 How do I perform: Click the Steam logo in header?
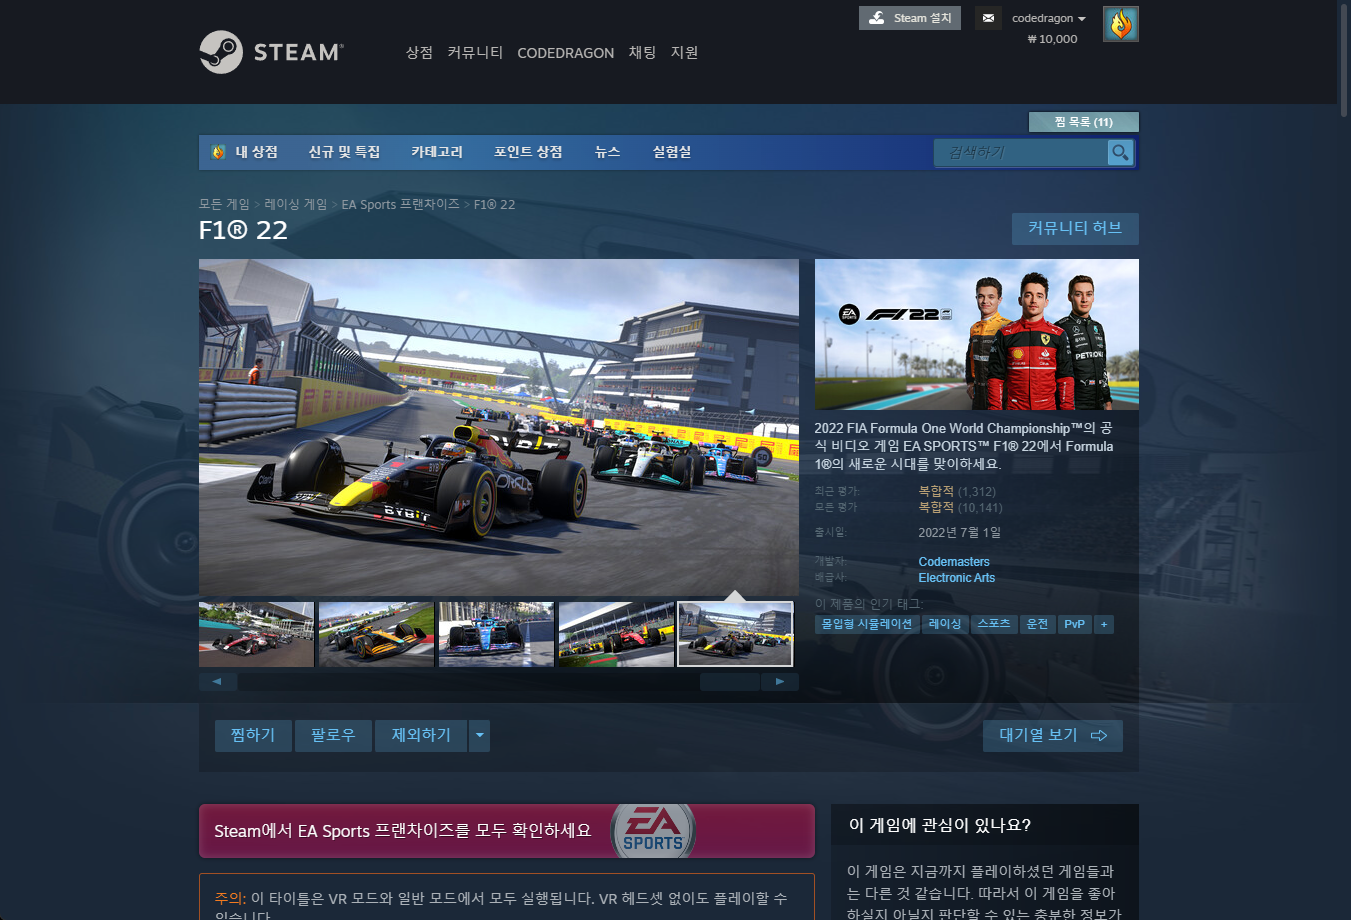pos(271,52)
